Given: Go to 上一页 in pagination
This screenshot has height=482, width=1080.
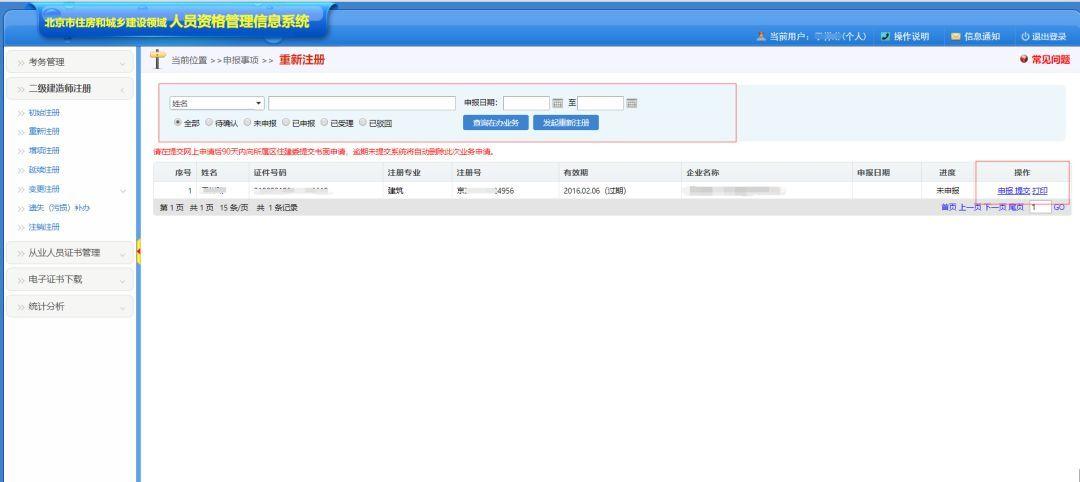Looking at the screenshot, I should coord(970,207).
